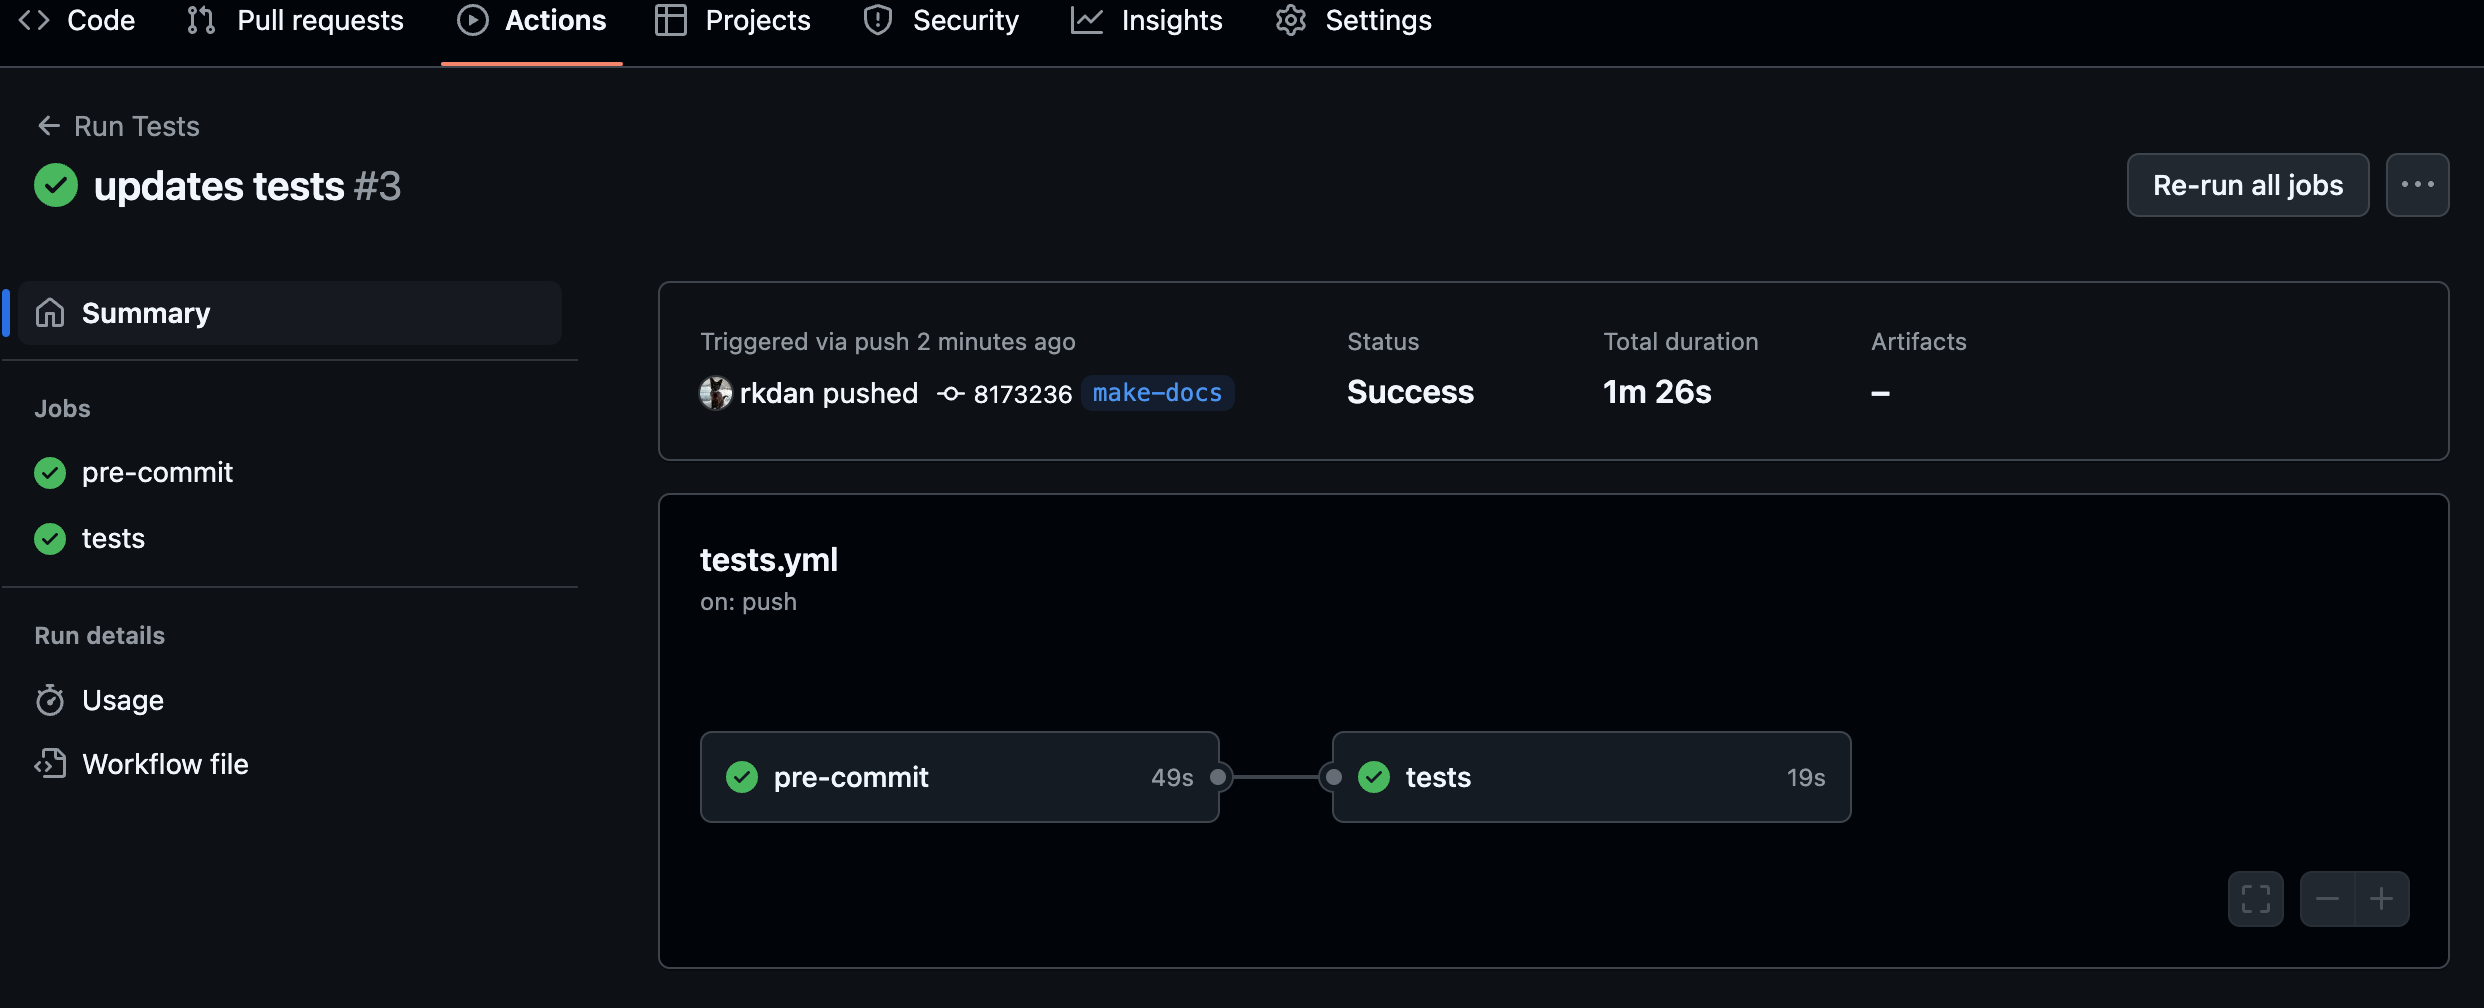Open the tests job in sidebar
This screenshot has width=2484, height=1008.
pyautogui.click(x=113, y=538)
